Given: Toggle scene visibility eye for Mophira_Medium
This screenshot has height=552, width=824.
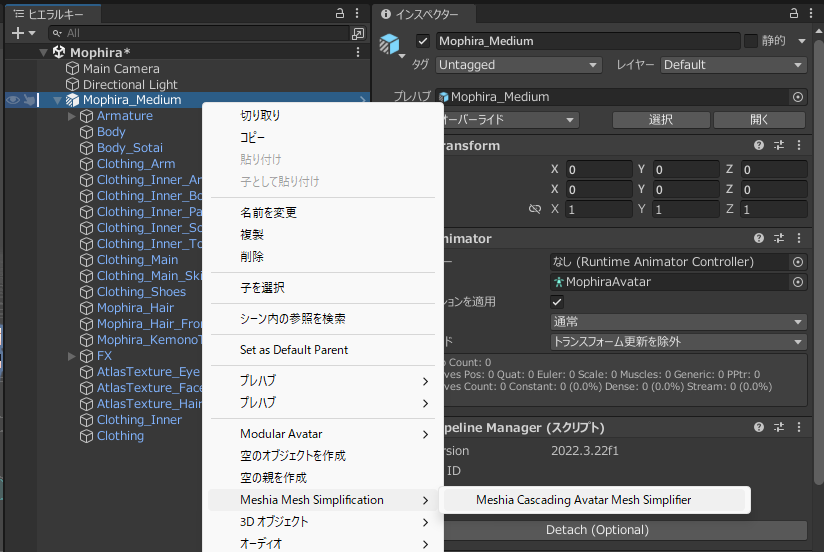Looking at the screenshot, I should [13, 100].
